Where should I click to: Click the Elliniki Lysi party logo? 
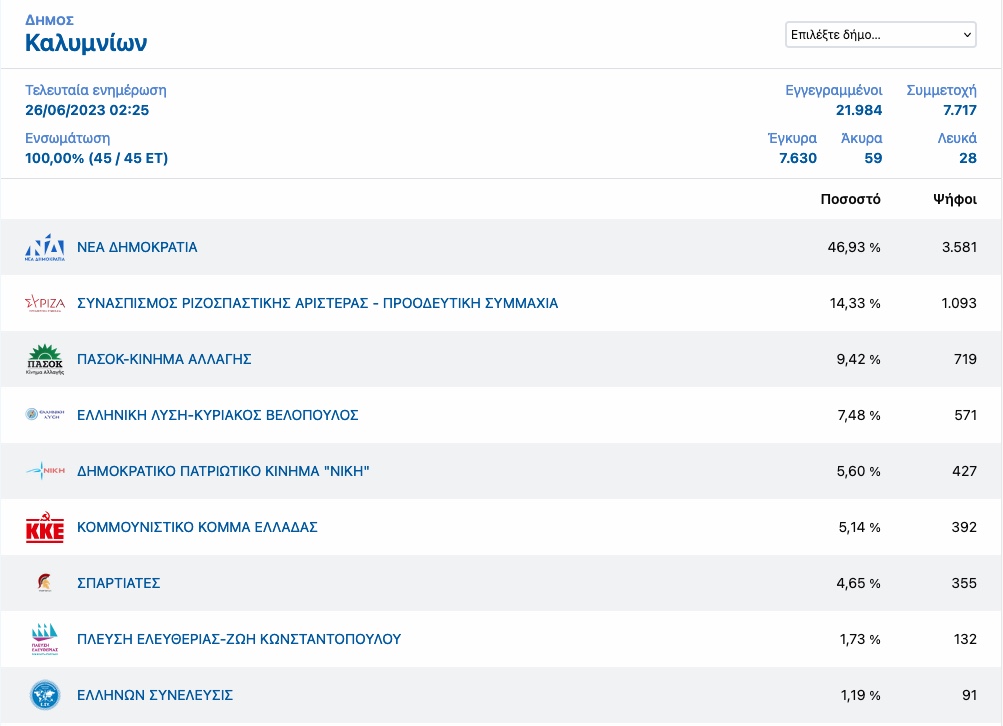(45, 414)
